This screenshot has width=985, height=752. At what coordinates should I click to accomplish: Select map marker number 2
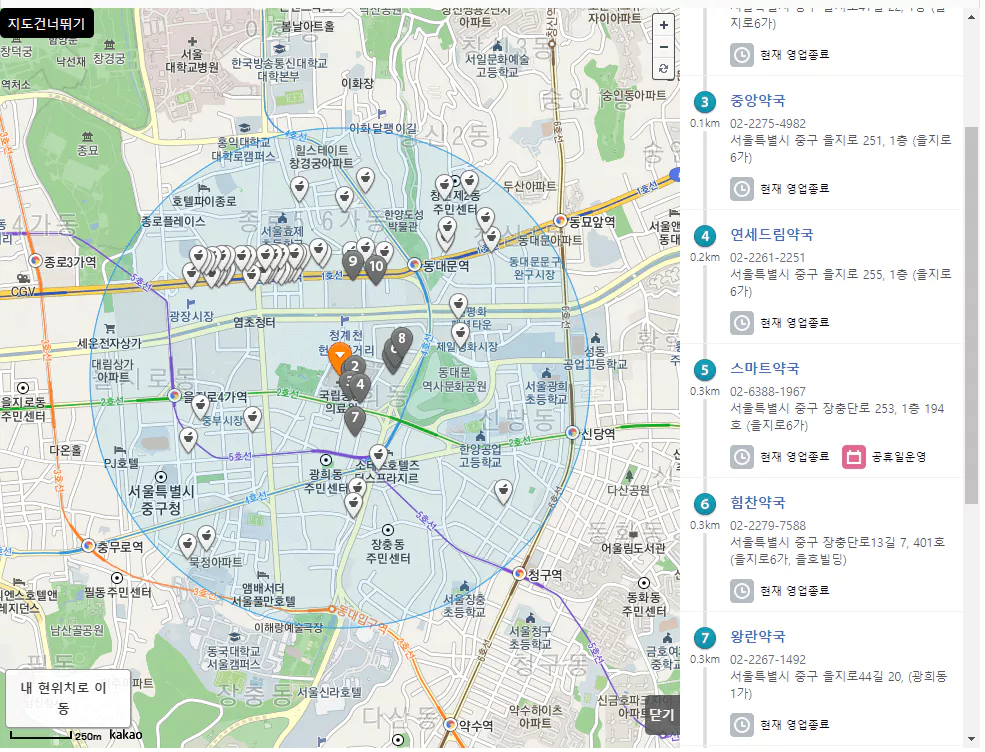[x=356, y=365]
